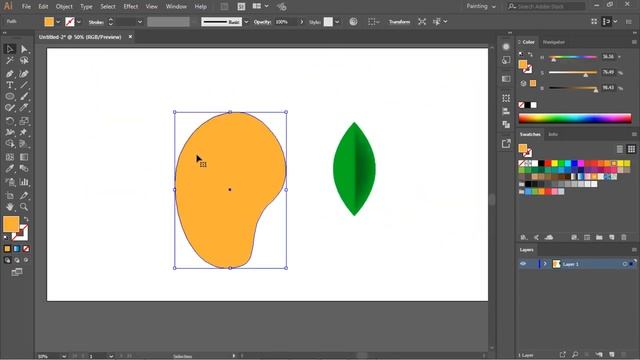Switch to the Navigator panel tab

553,42
